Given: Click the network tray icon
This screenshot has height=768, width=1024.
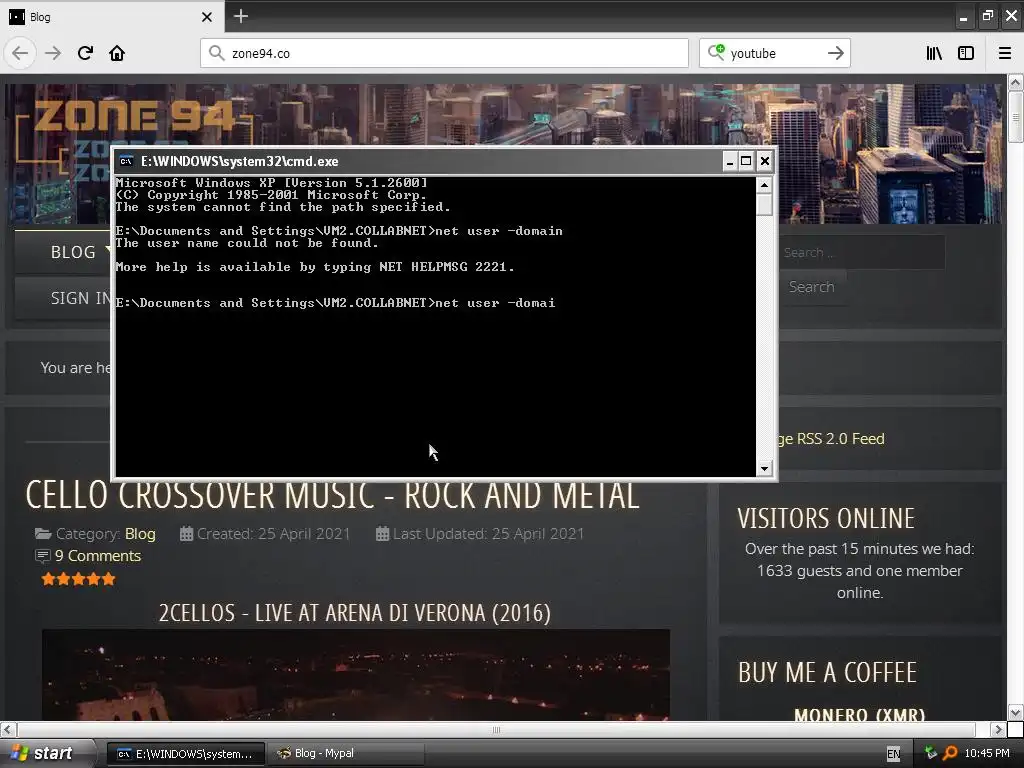Looking at the screenshot, I should (x=931, y=754).
